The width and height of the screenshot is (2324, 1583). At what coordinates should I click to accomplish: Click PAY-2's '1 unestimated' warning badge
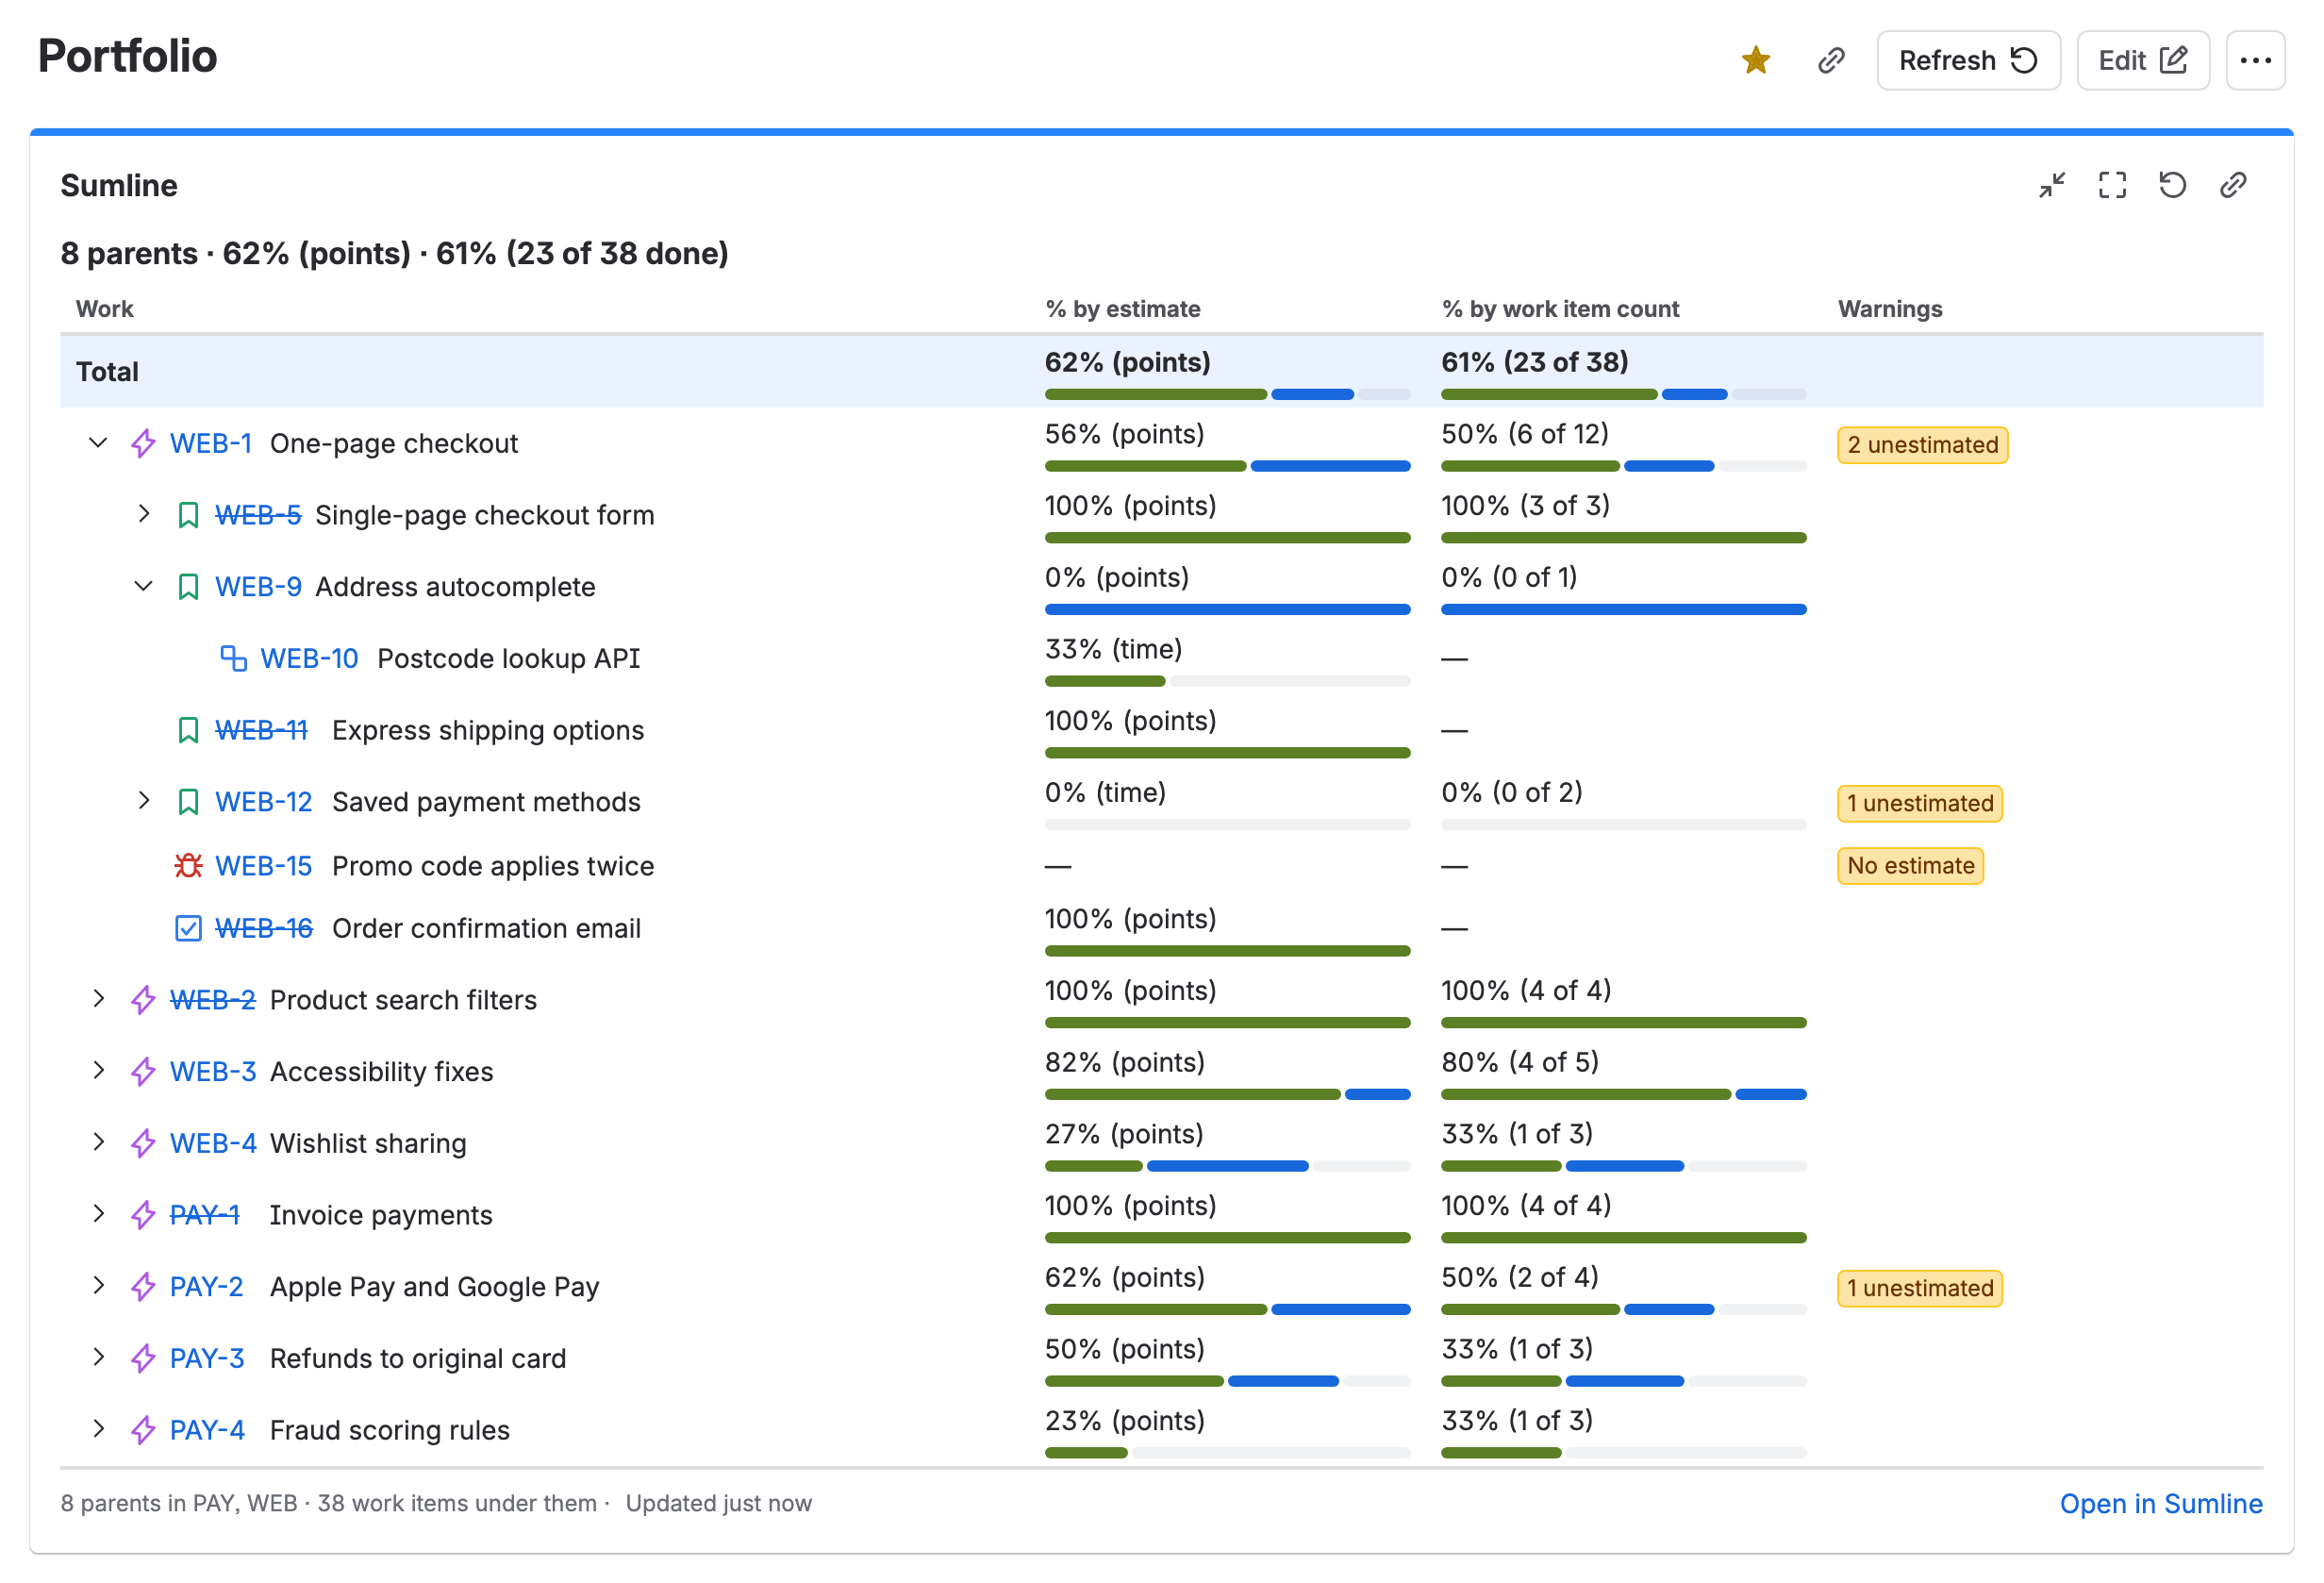click(x=1920, y=1288)
